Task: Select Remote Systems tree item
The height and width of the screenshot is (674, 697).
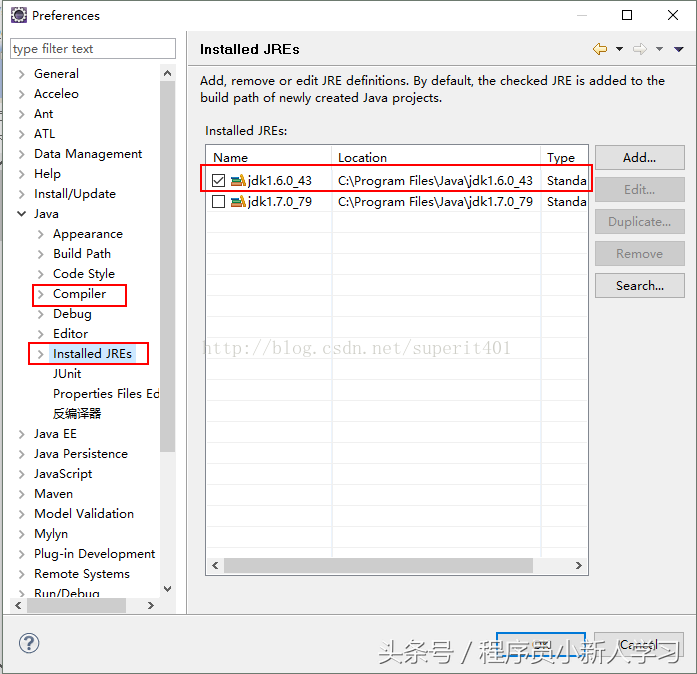Action: [x=82, y=574]
